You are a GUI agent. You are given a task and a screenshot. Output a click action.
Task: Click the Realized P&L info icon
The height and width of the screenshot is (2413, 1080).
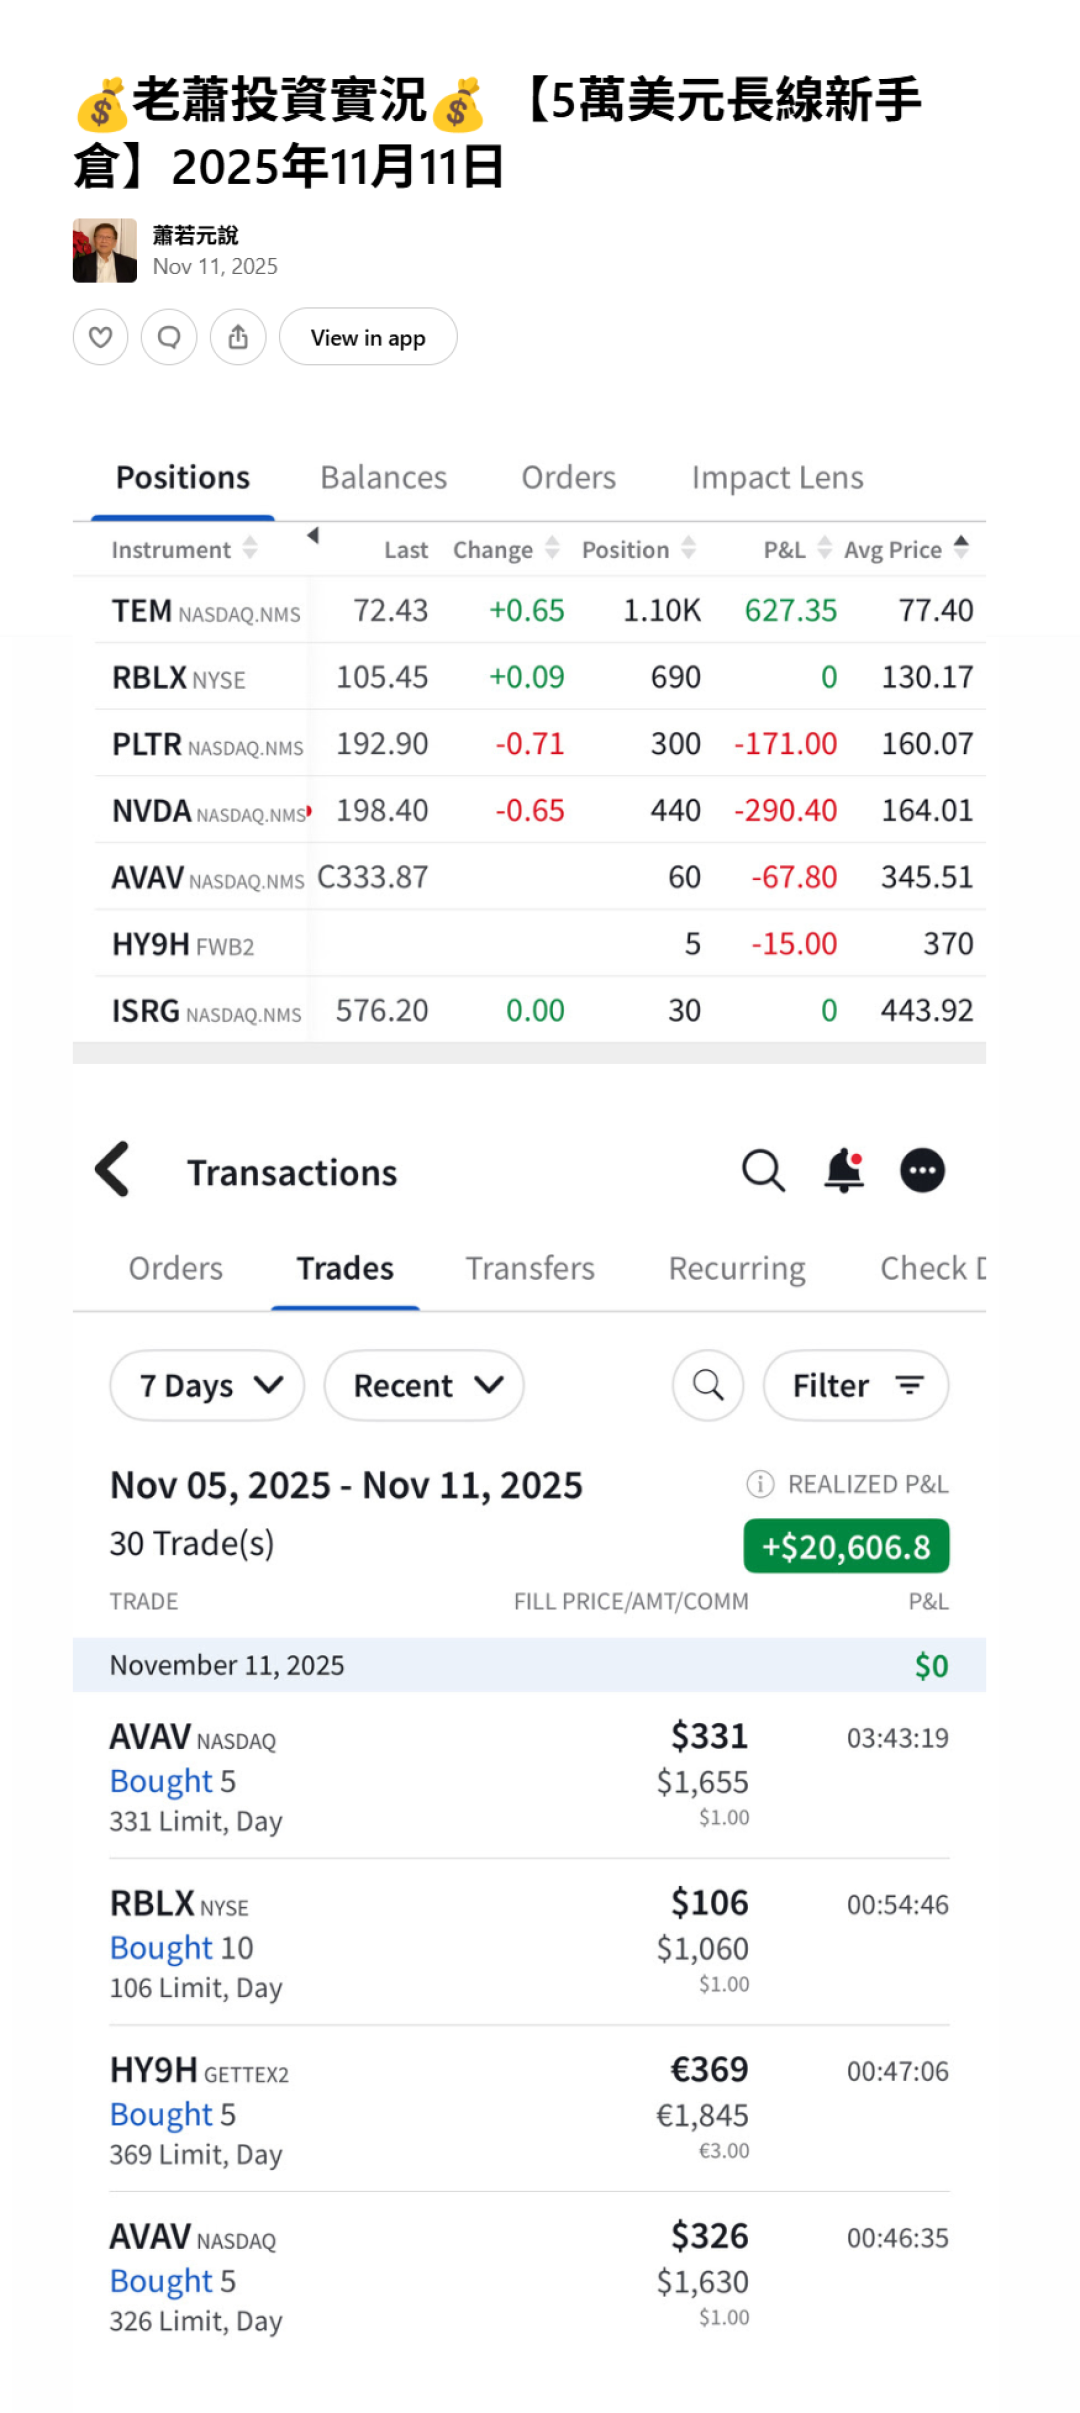tap(760, 1484)
